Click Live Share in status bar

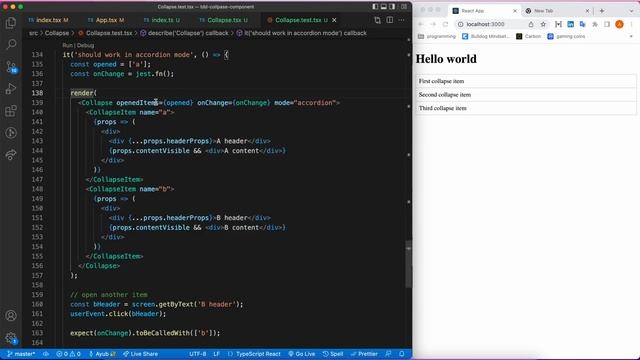140,354
